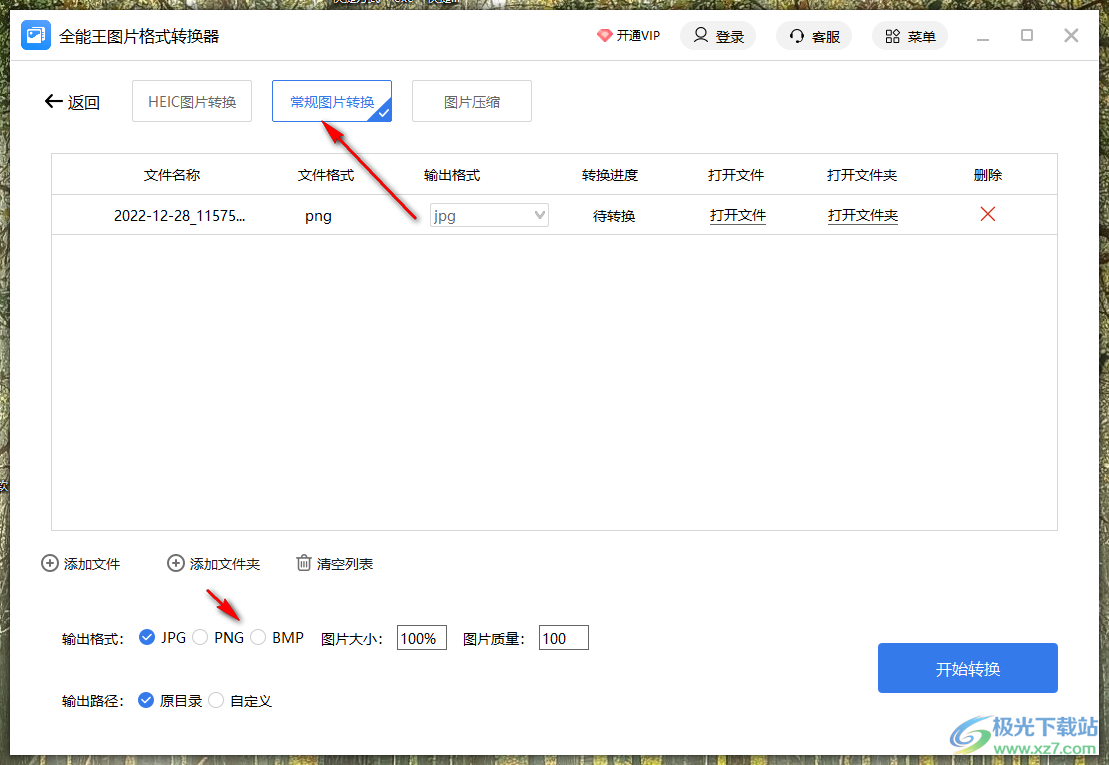1109x765 pixels.
Task: Switch to HEIC图片转换 tab
Action: (x=192, y=101)
